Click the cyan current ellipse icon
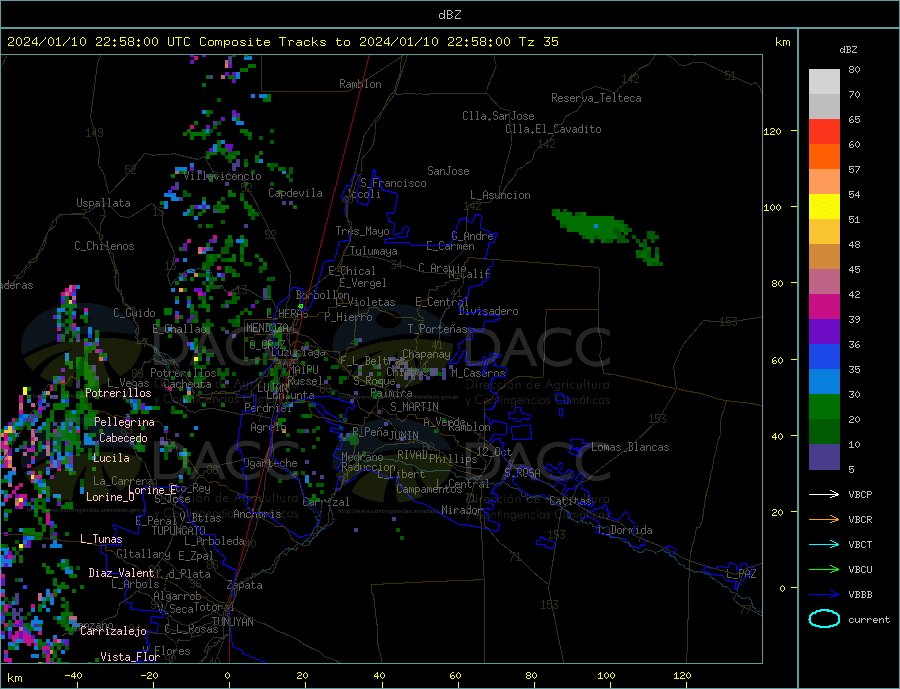Screen dimensions: 900x689 pos(824,619)
